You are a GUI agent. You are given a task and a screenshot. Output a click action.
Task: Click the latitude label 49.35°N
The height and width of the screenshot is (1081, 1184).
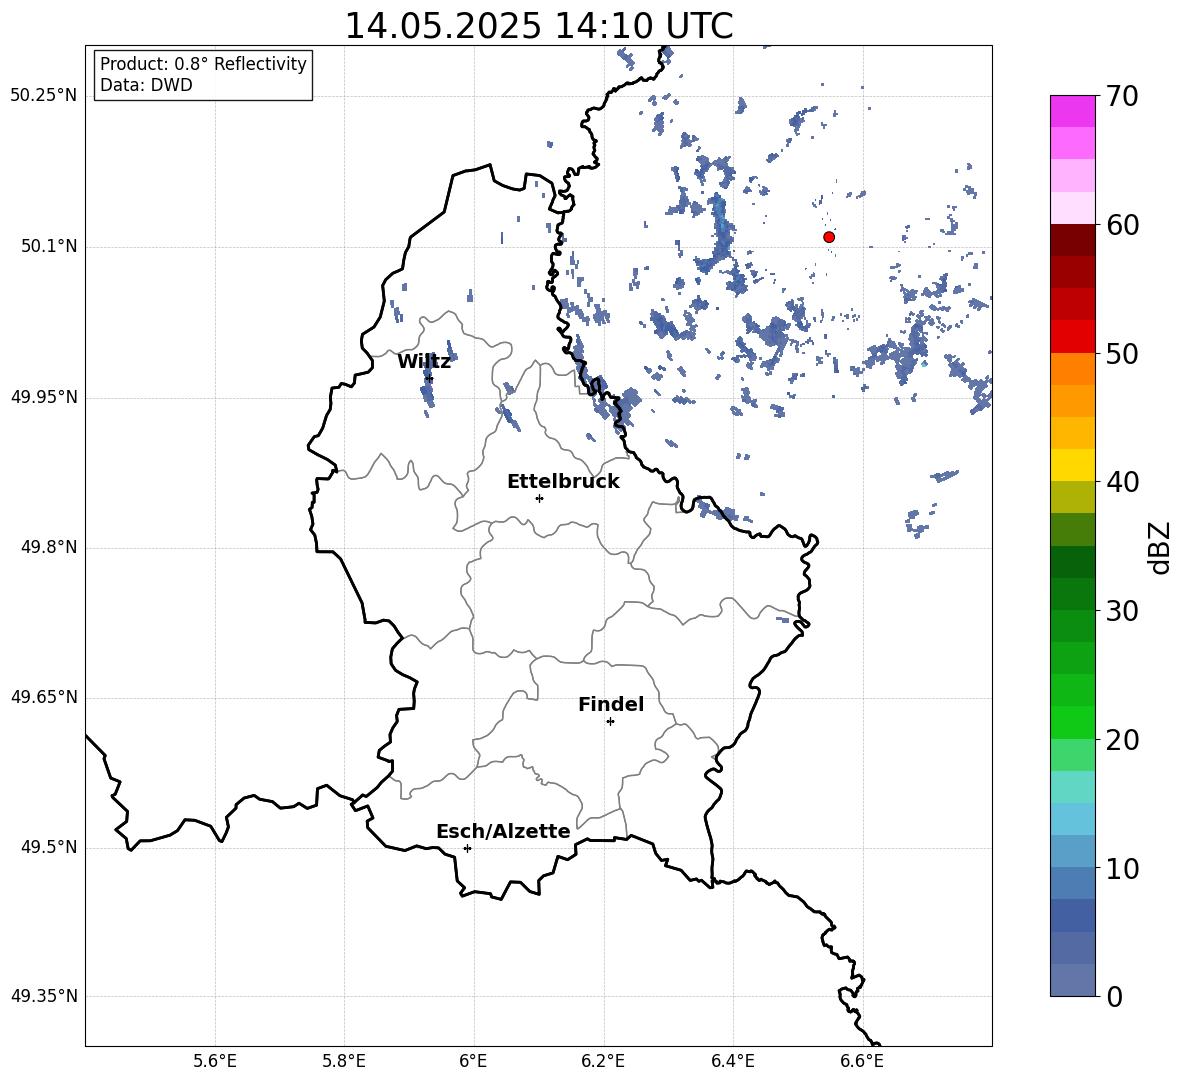44,996
